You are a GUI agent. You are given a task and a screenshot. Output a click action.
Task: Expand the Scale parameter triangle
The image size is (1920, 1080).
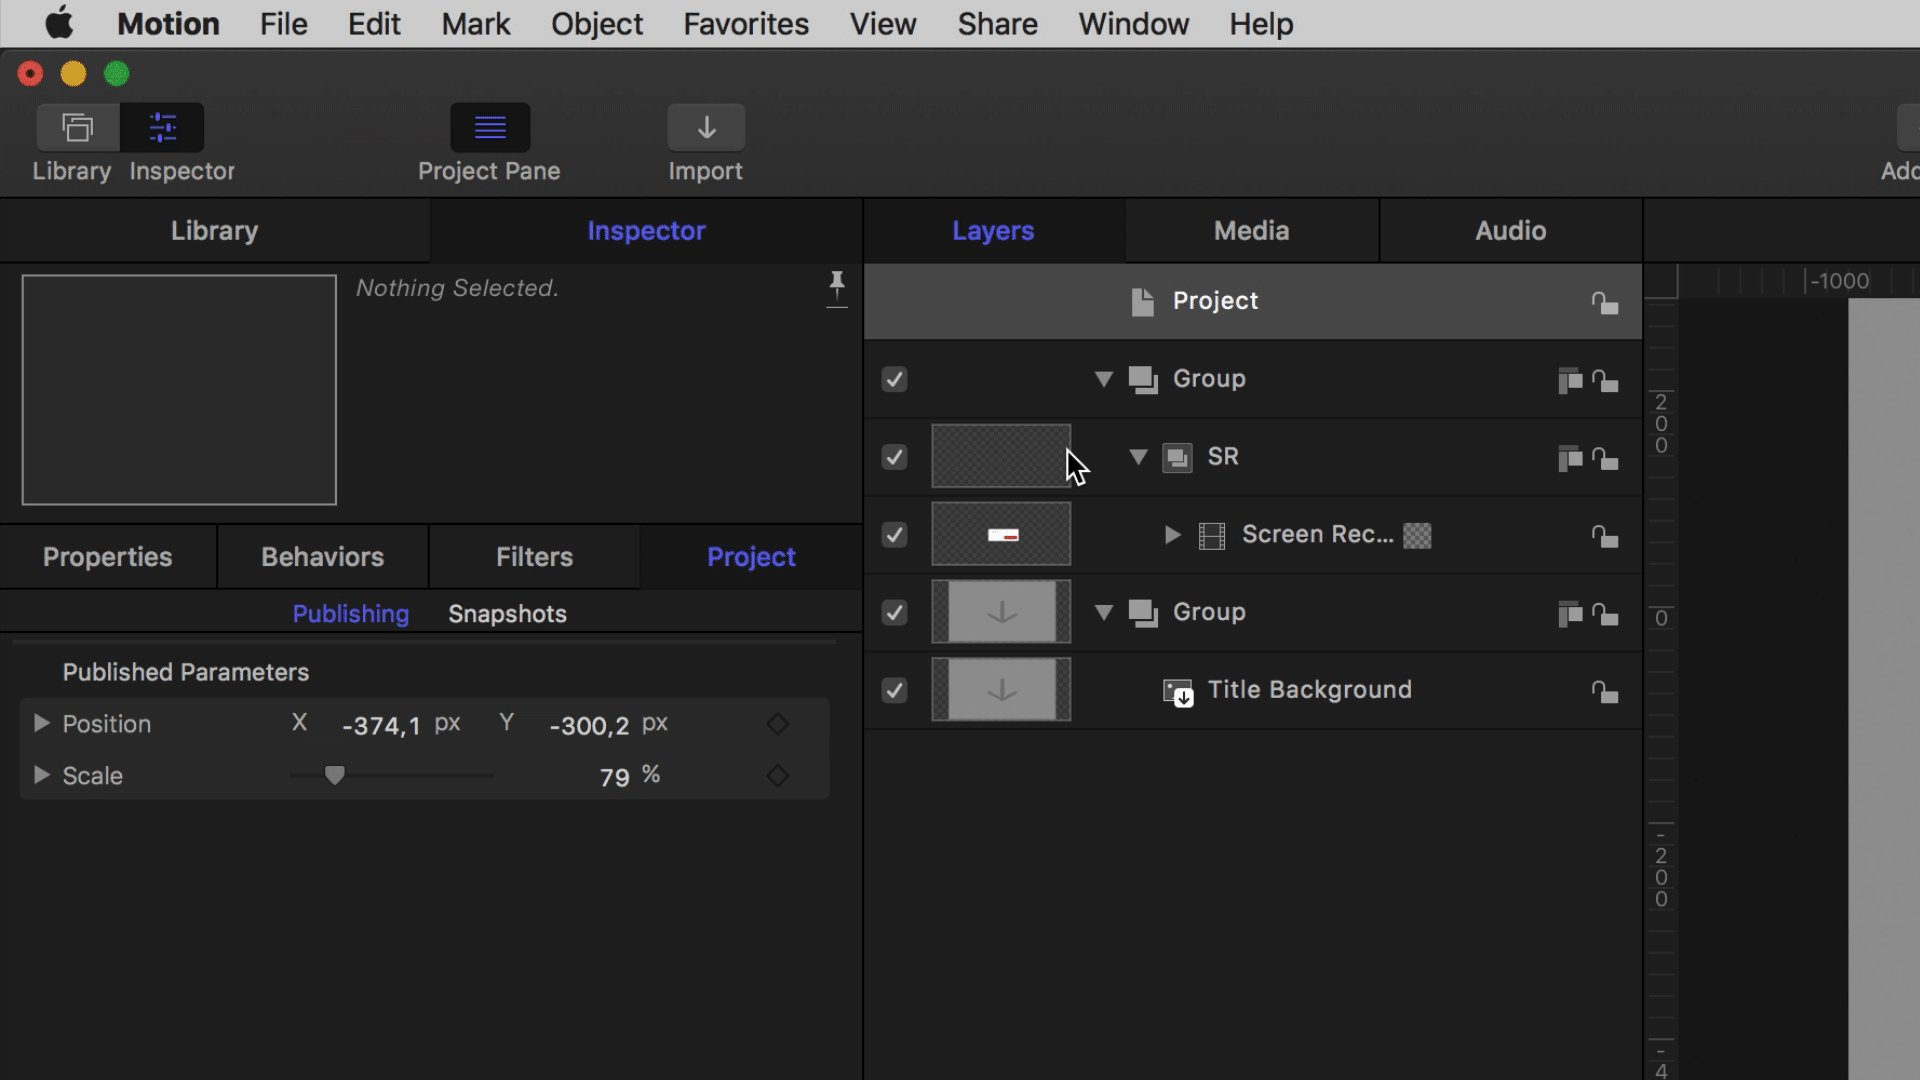coord(41,775)
